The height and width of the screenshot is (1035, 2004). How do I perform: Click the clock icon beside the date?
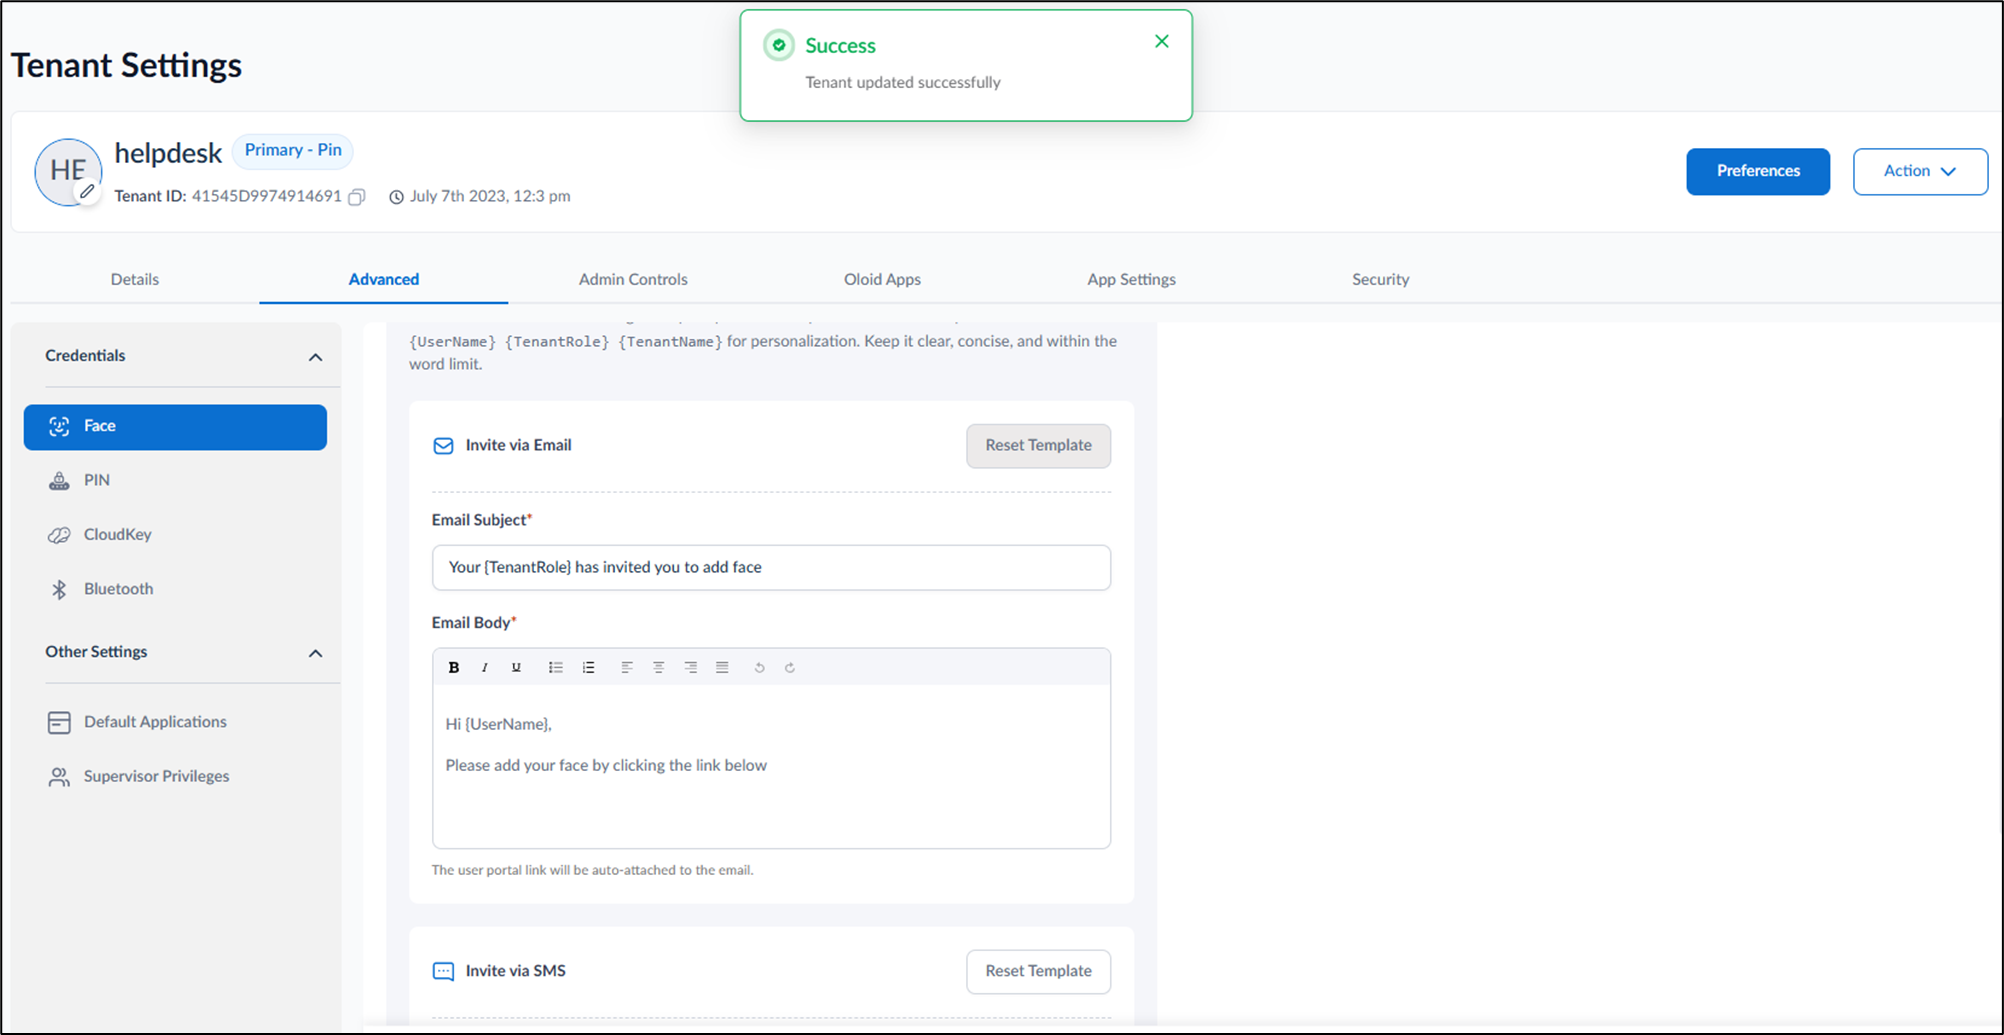pyautogui.click(x=396, y=197)
